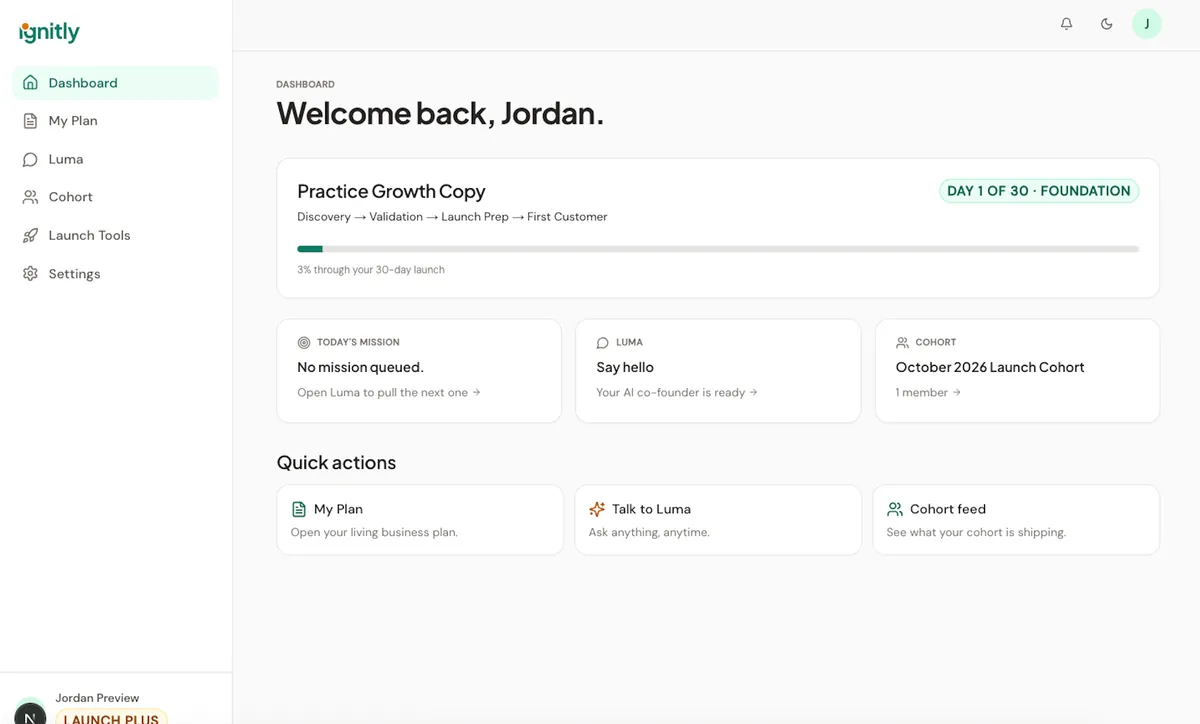The image size is (1200, 724).
Task: Click the Dashboard home icon in sidebar
Action: point(30,83)
